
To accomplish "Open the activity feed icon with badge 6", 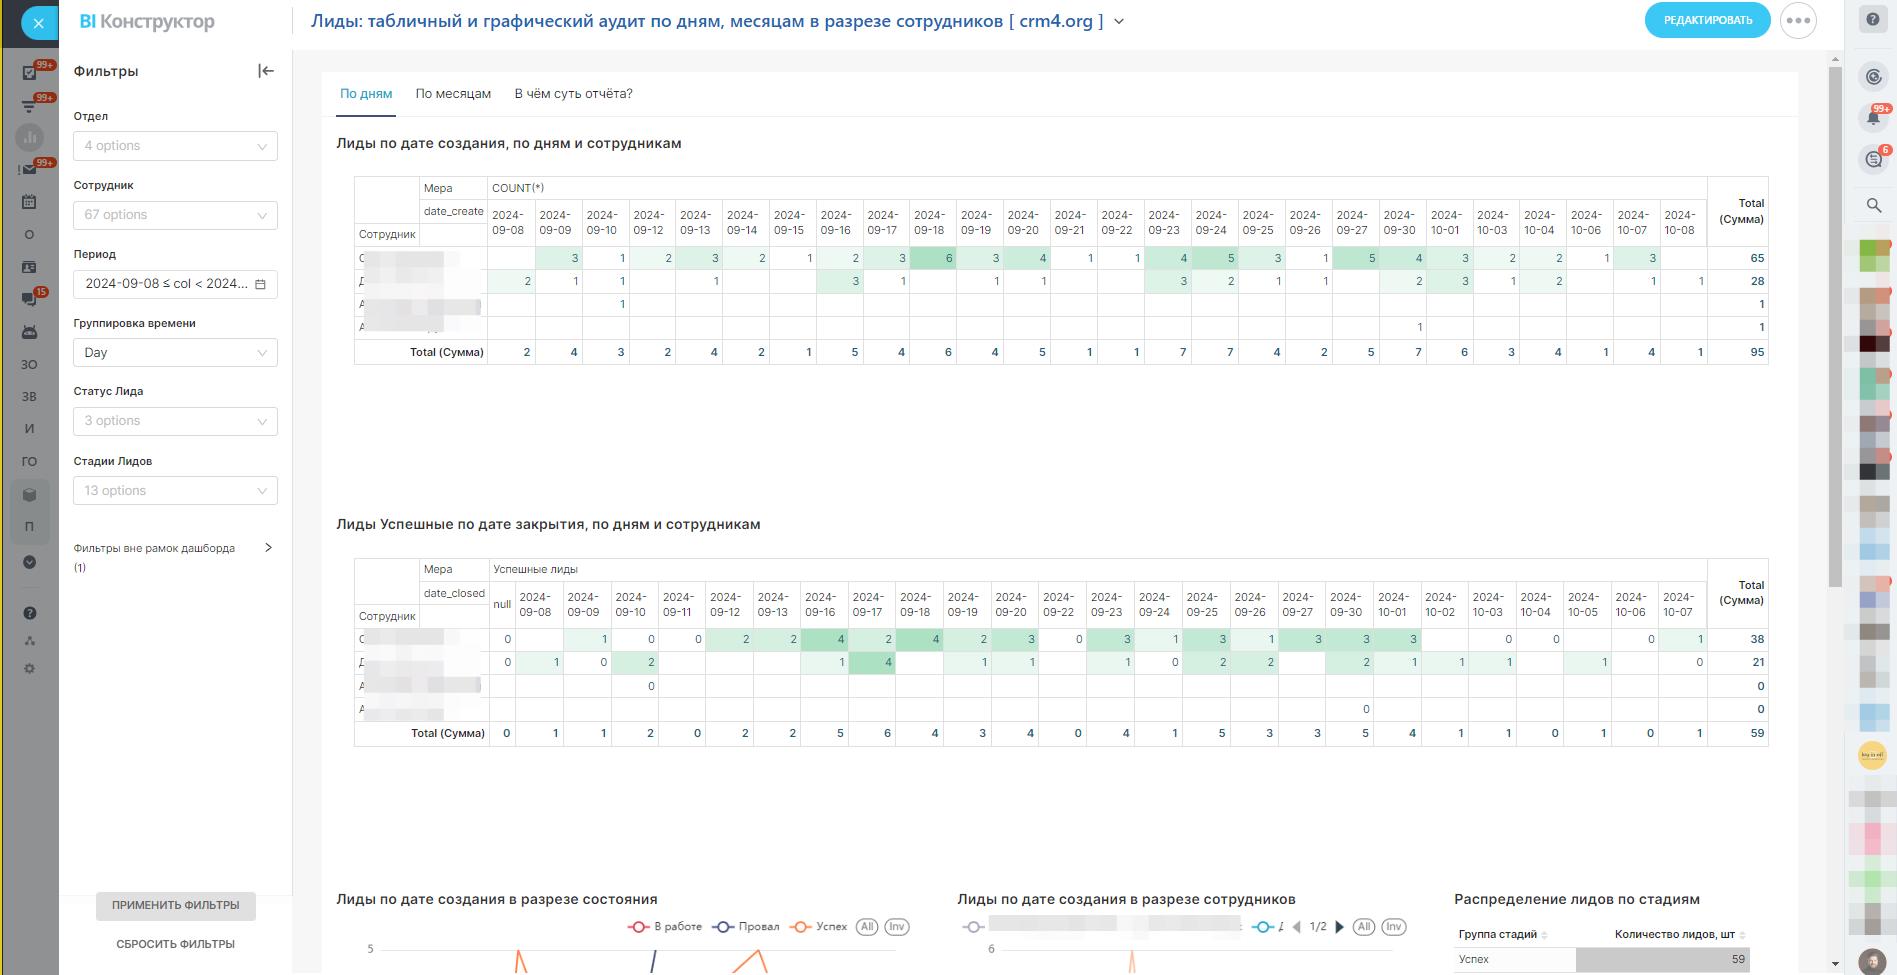I will click(x=1873, y=160).
